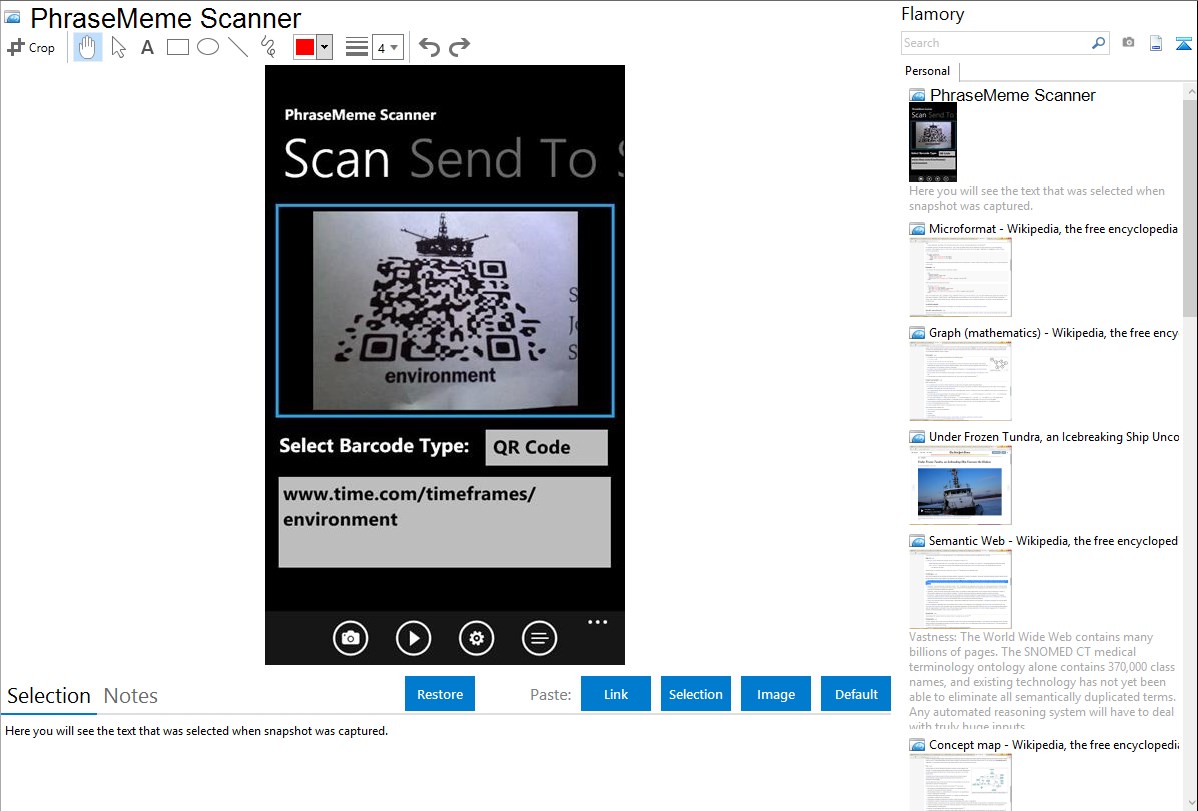
Task: Click the sidebar scrollbar down arrow
Action: [1190, 802]
